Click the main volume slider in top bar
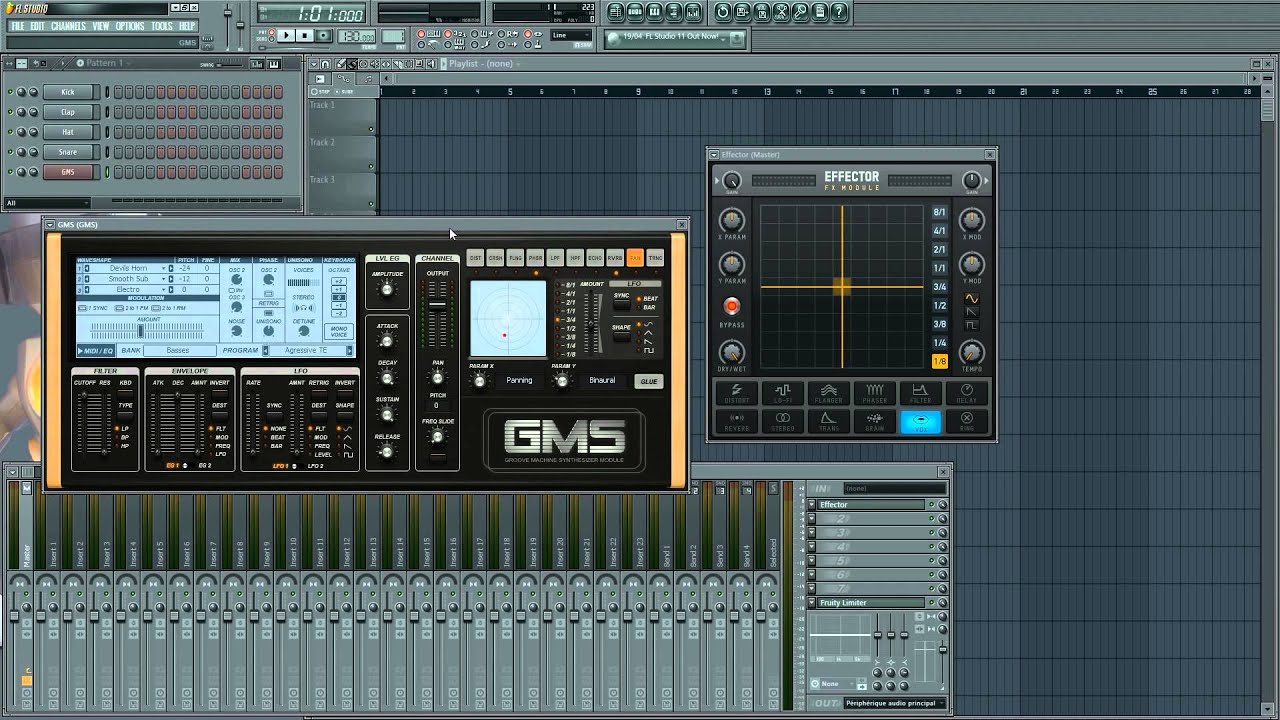 click(x=228, y=23)
